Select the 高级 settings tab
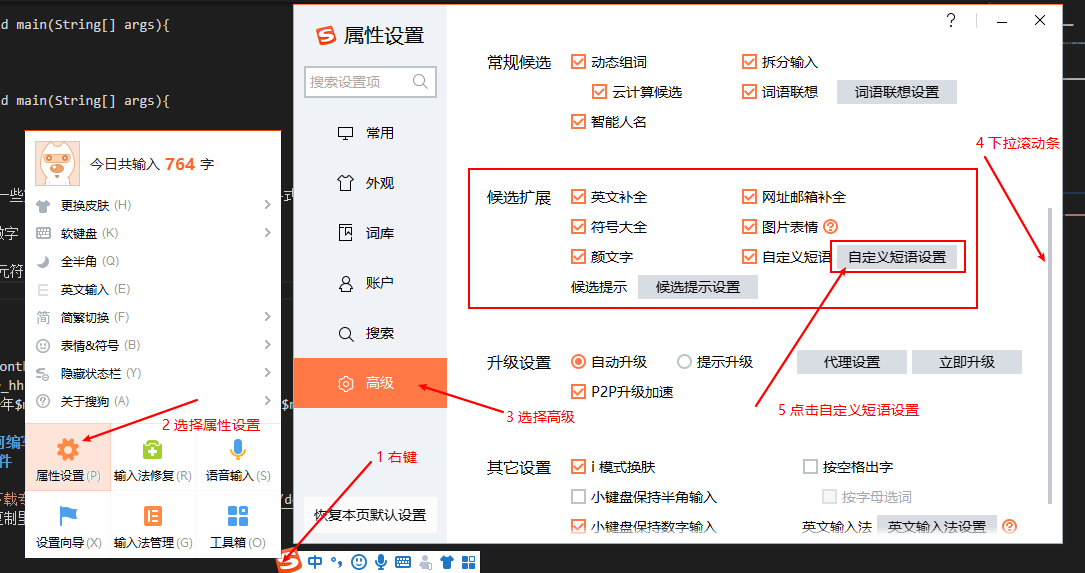 click(x=370, y=383)
